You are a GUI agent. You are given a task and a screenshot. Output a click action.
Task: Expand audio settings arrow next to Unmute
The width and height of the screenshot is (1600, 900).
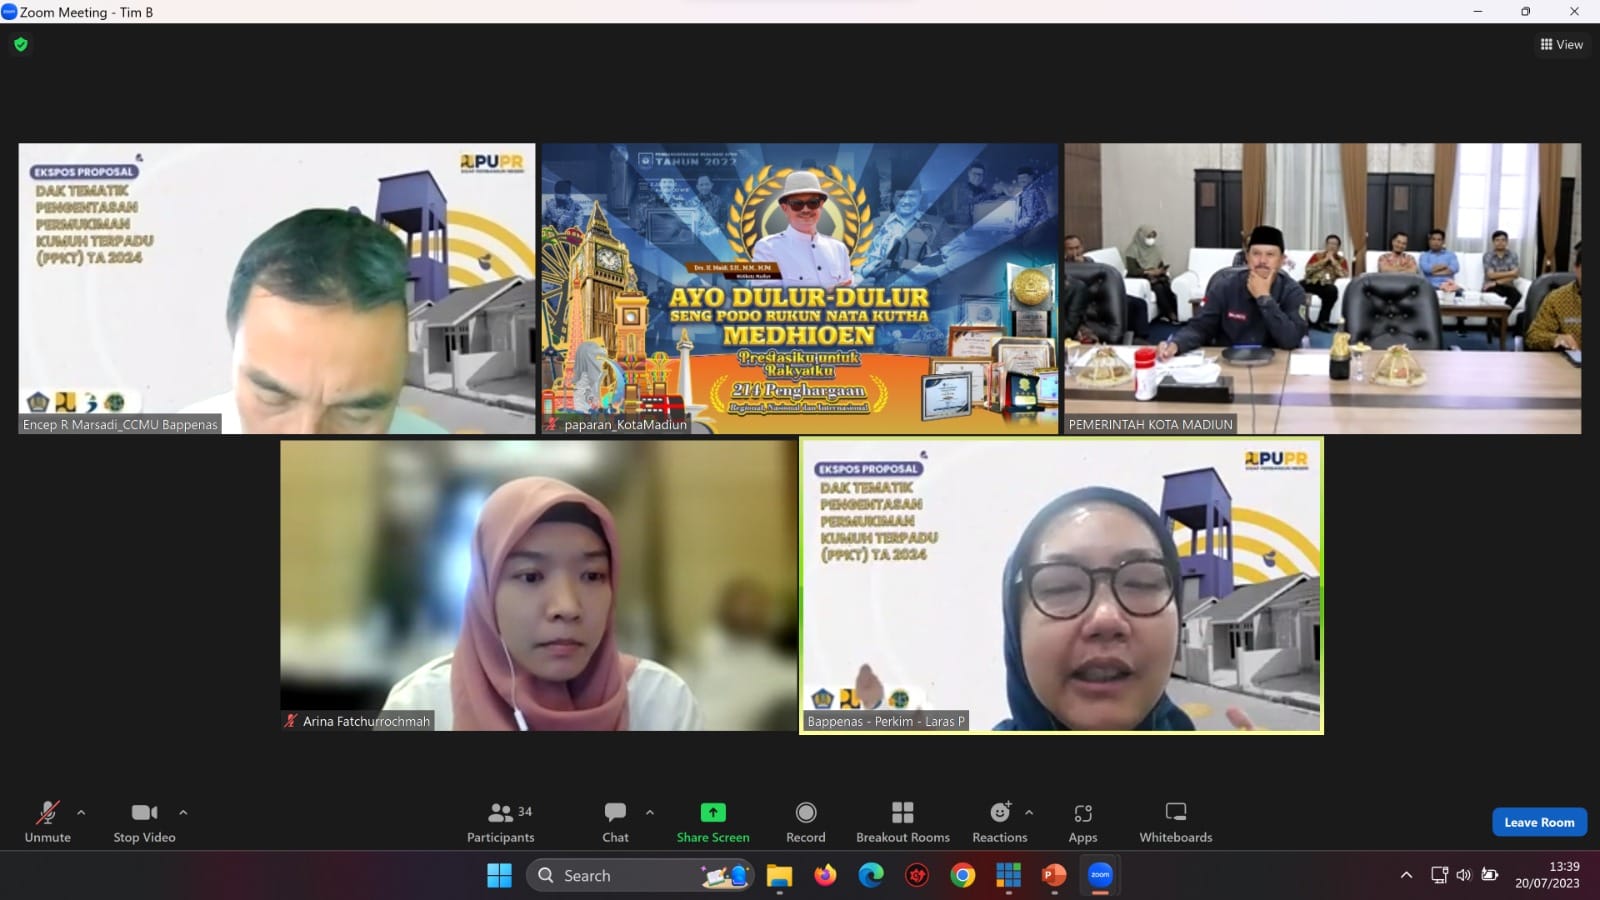81,812
